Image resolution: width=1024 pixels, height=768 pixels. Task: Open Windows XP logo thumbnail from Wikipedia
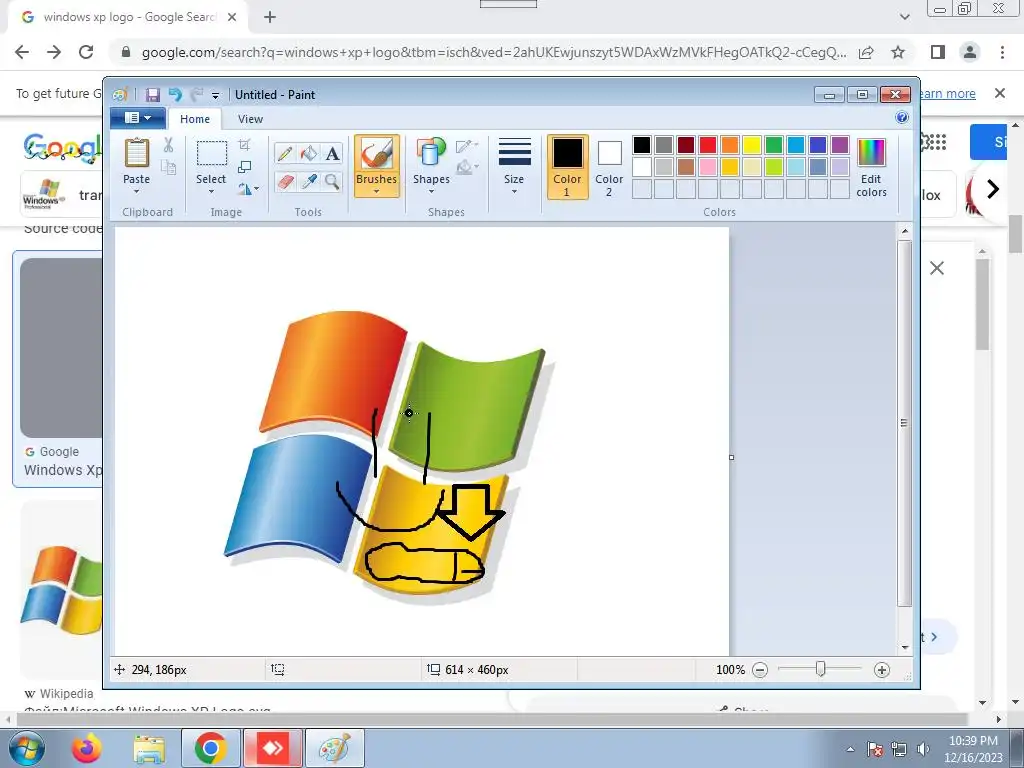(61, 591)
